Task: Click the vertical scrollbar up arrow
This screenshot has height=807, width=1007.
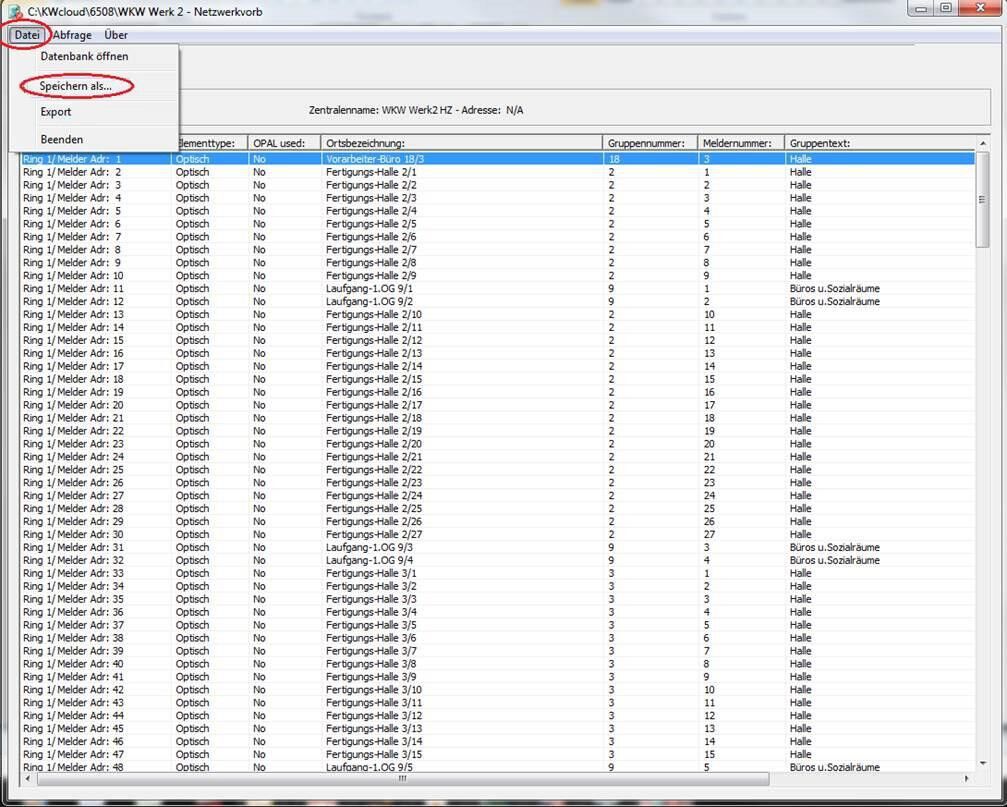Action: tap(983, 143)
